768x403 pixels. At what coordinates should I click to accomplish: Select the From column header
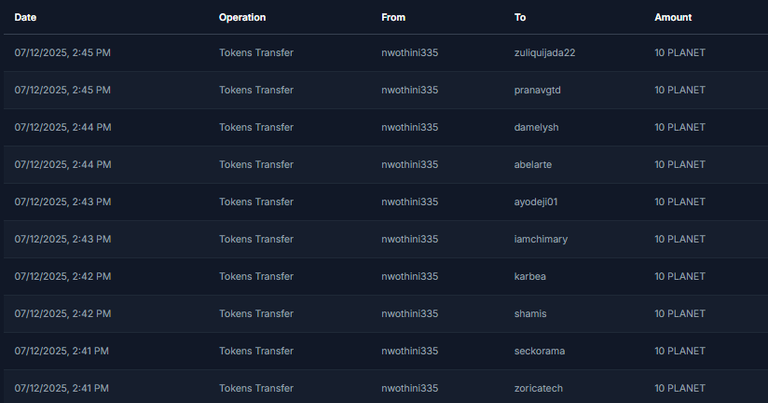[393, 17]
